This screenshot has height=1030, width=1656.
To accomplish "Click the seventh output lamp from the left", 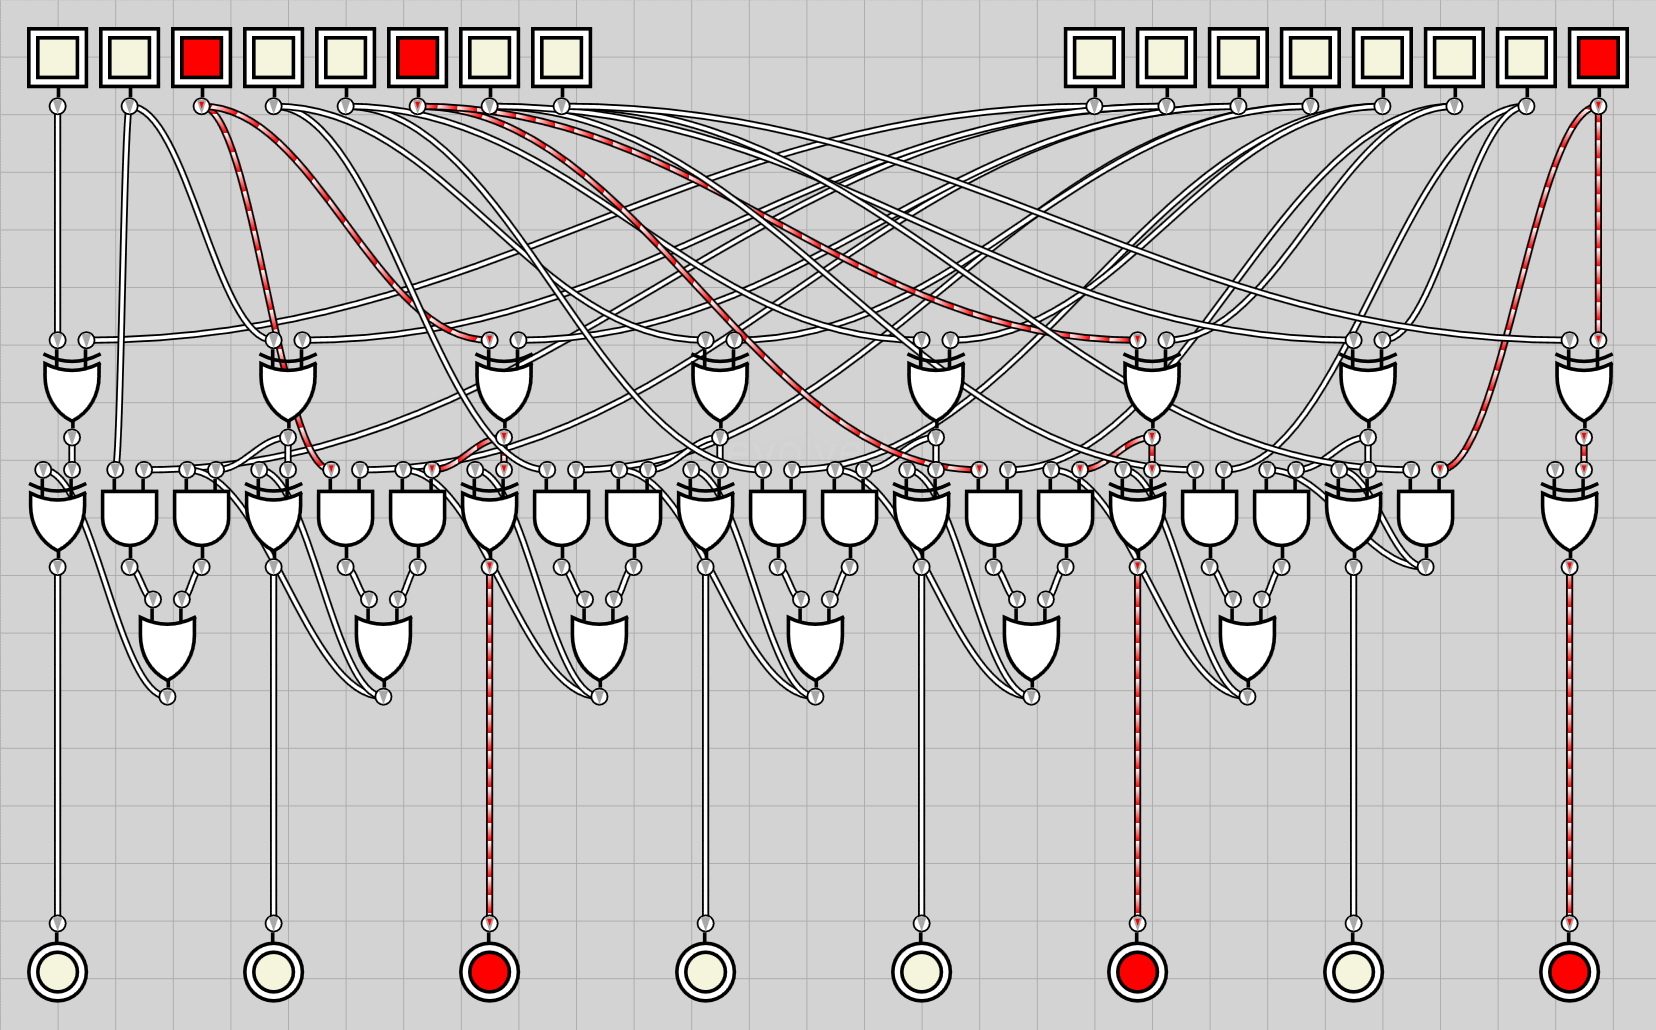I will 1353,971.
